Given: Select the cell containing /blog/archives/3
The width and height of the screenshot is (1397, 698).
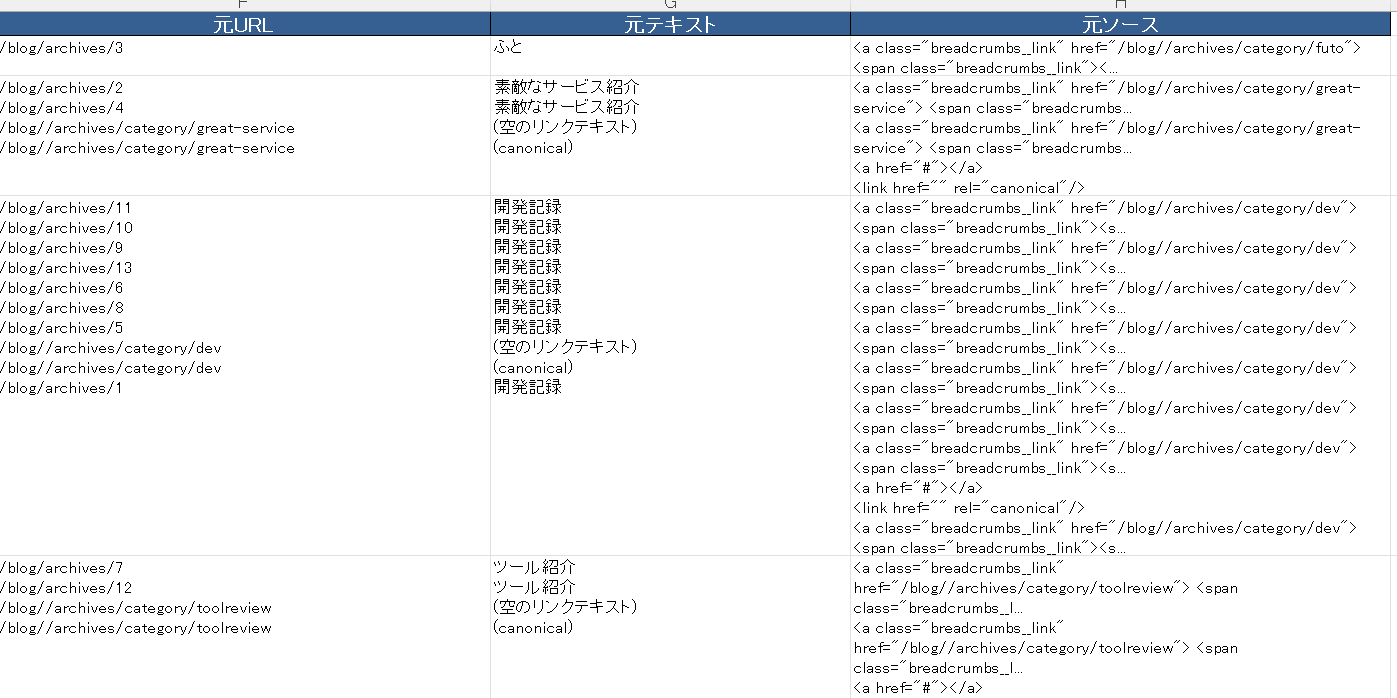Looking at the screenshot, I should (x=243, y=56).
